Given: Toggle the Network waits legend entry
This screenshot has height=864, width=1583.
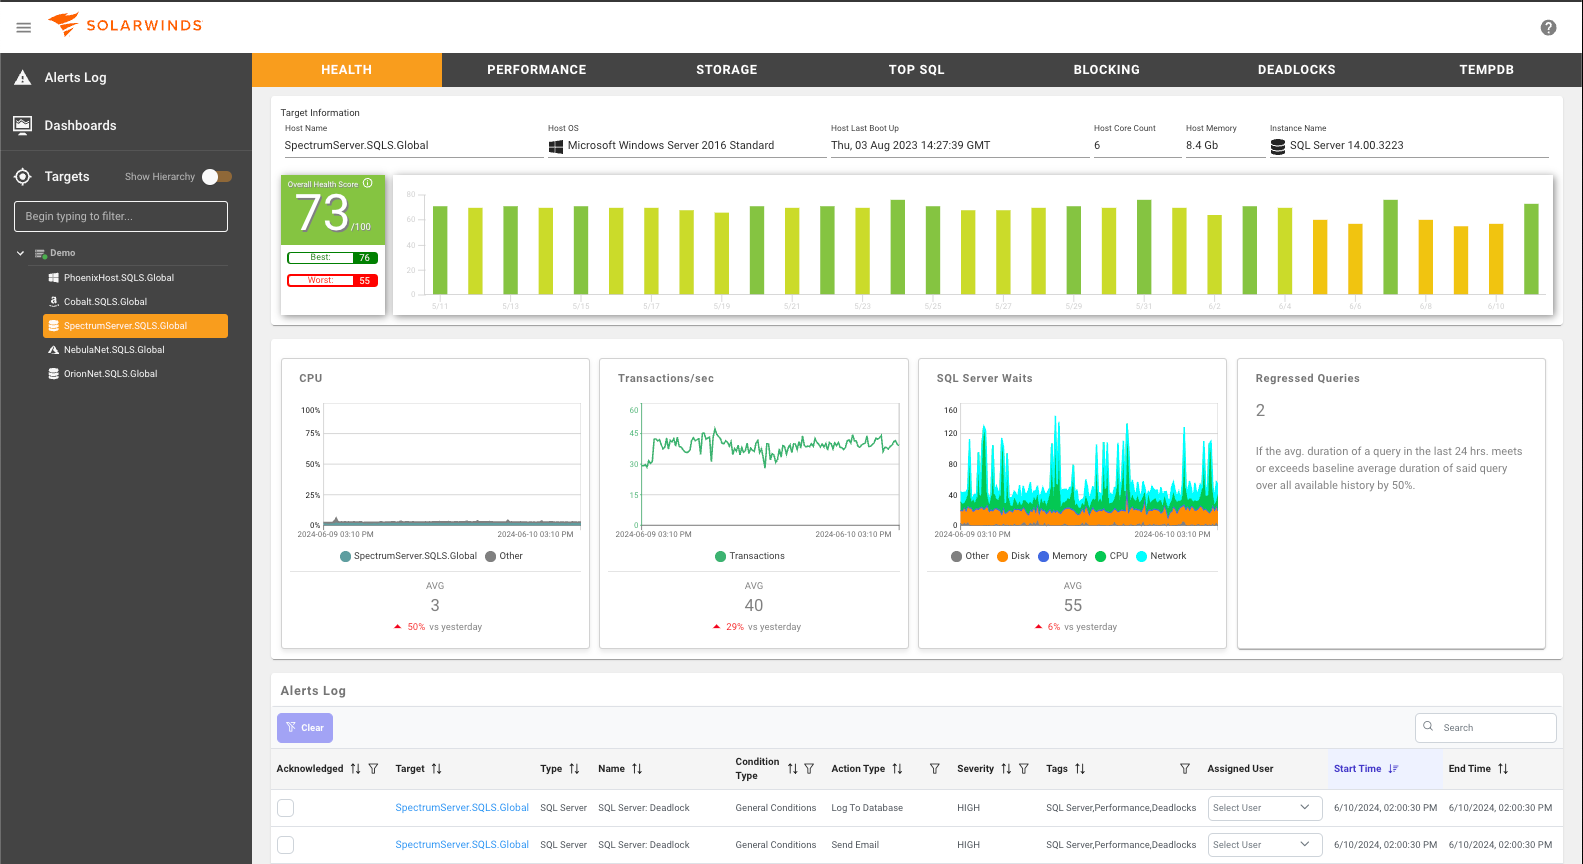Looking at the screenshot, I should click(x=1161, y=556).
